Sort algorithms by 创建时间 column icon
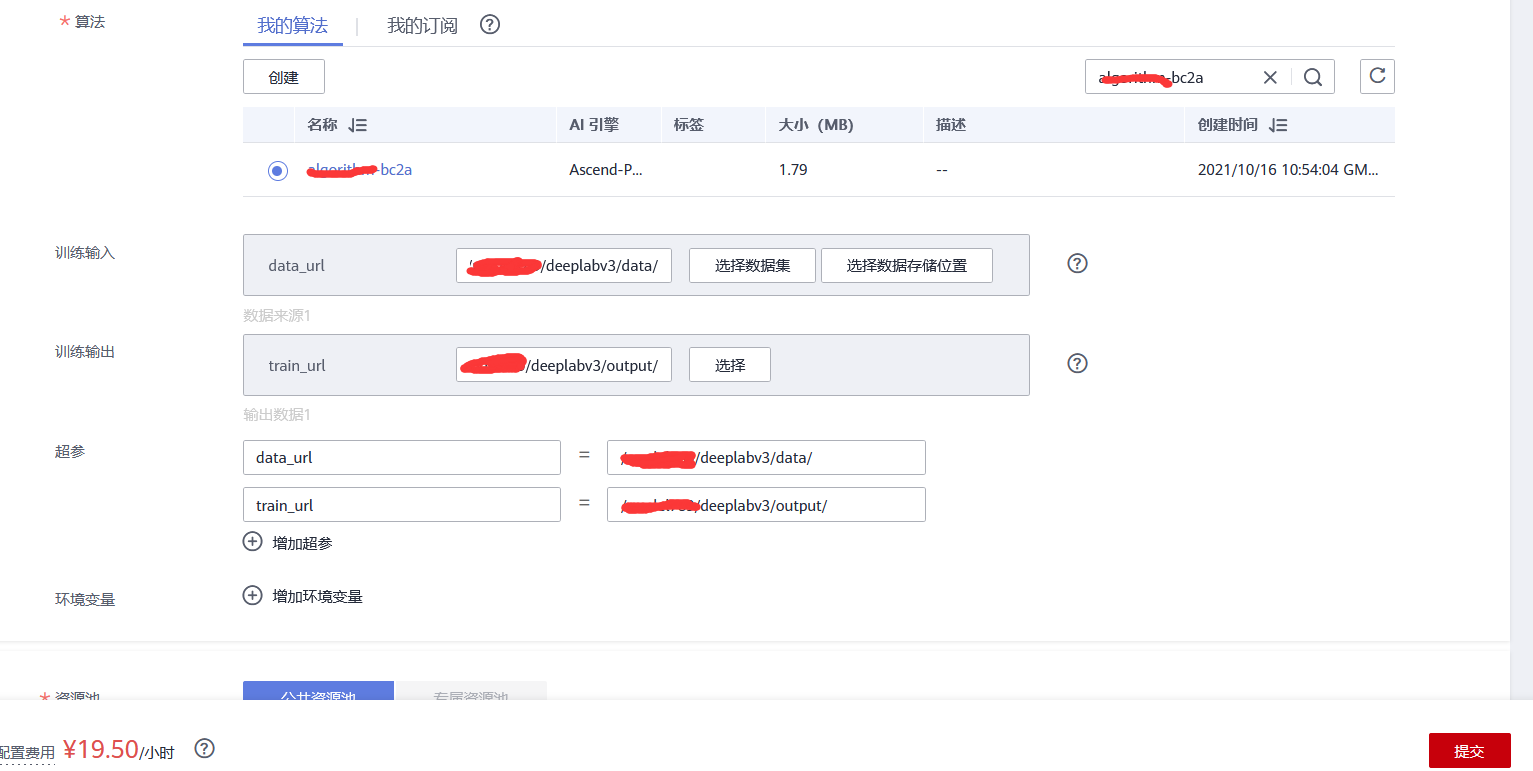Viewport: 1533px width, 771px height. pos(1277,125)
